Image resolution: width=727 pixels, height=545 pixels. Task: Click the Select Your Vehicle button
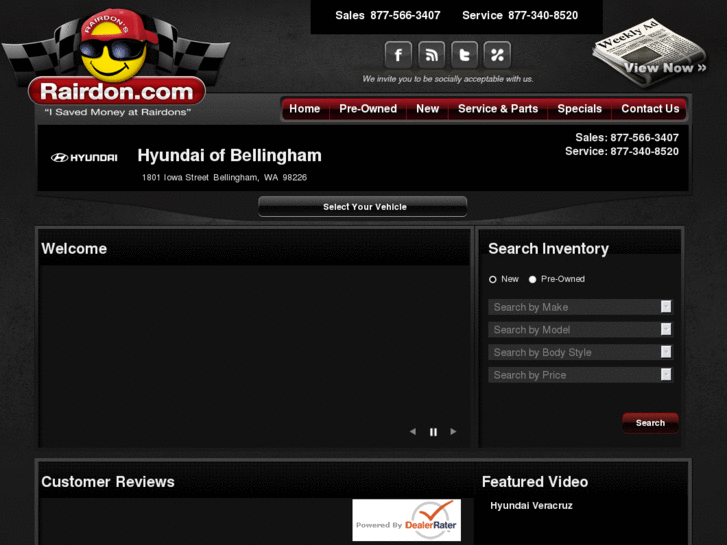tap(363, 207)
